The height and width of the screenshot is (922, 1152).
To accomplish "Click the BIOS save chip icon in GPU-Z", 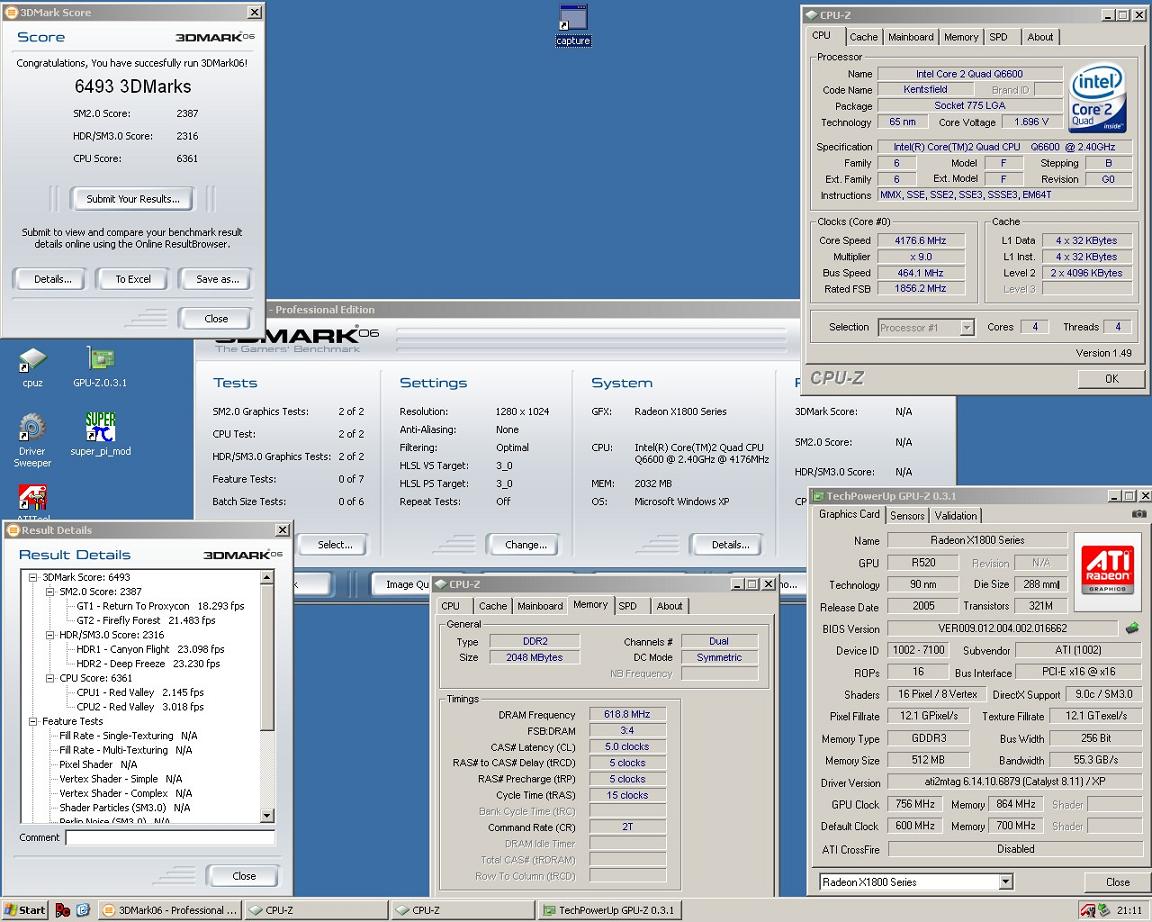I will pyautogui.click(x=1132, y=627).
